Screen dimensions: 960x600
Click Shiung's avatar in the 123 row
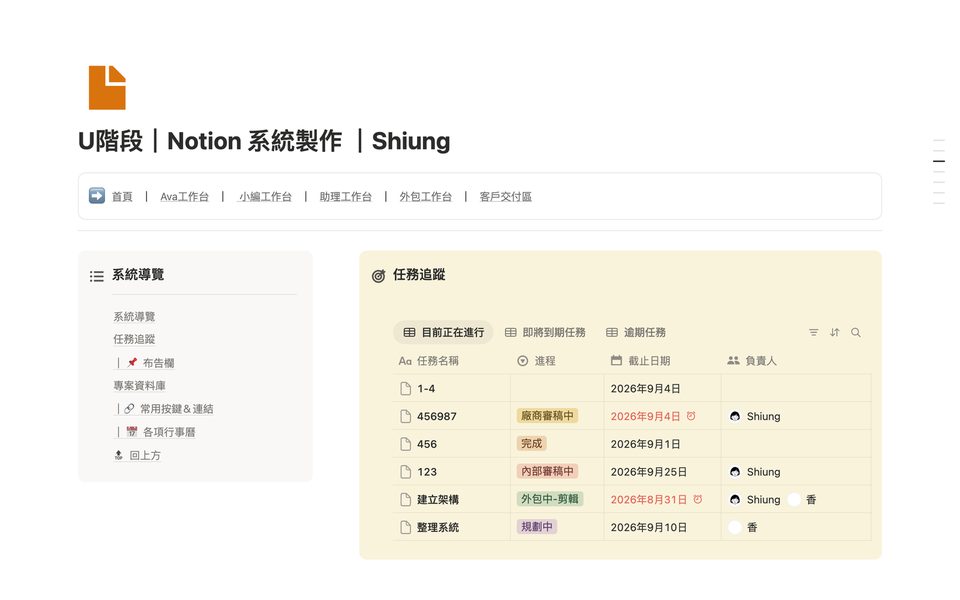(735, 471)
